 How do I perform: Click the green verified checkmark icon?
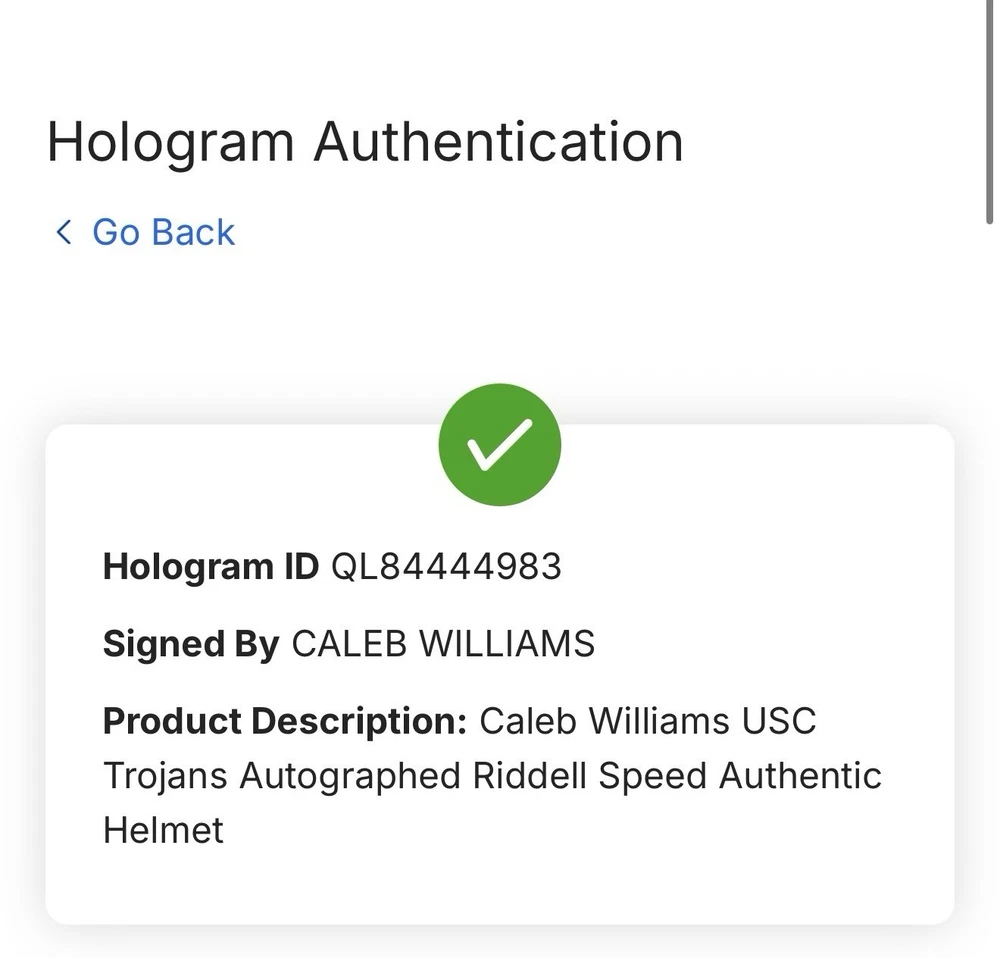click(x=499, y=445)
